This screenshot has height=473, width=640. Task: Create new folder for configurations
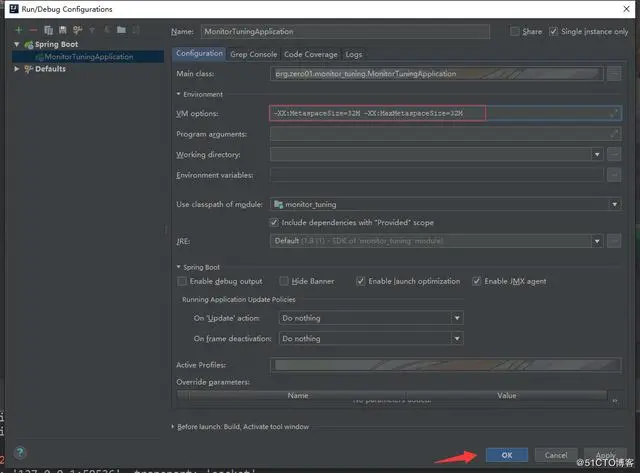(x=121, y=30)
